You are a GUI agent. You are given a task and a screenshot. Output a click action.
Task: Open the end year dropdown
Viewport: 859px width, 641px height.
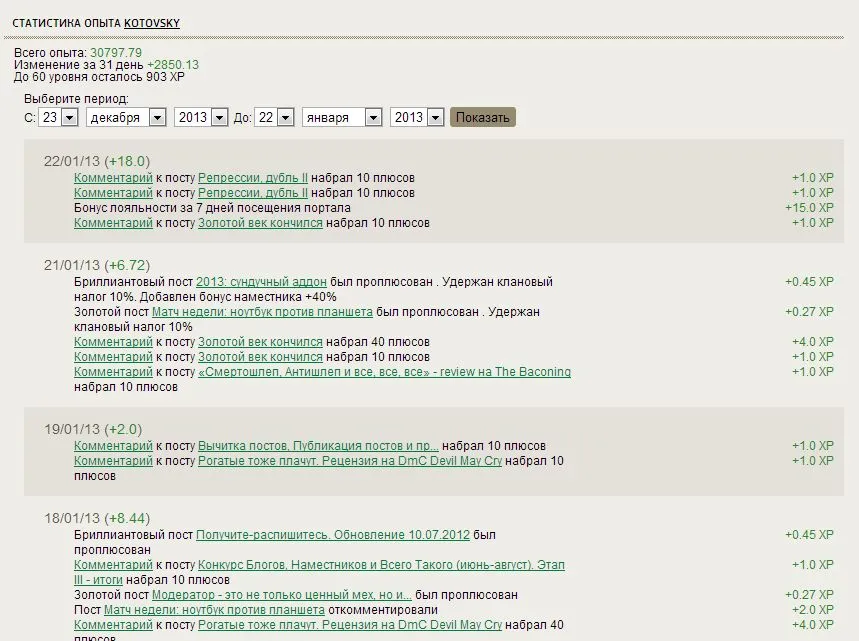click(x=417, y=118)
